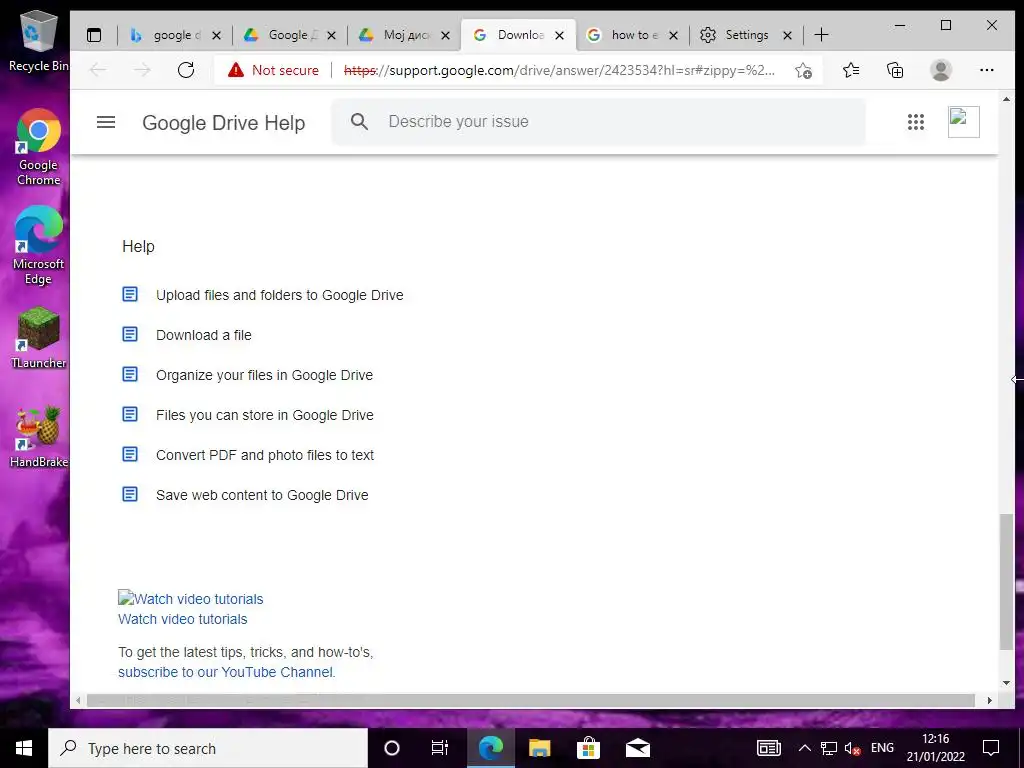Click the forward navigation arrow
1024x768 pixels.
pos(142,70)
